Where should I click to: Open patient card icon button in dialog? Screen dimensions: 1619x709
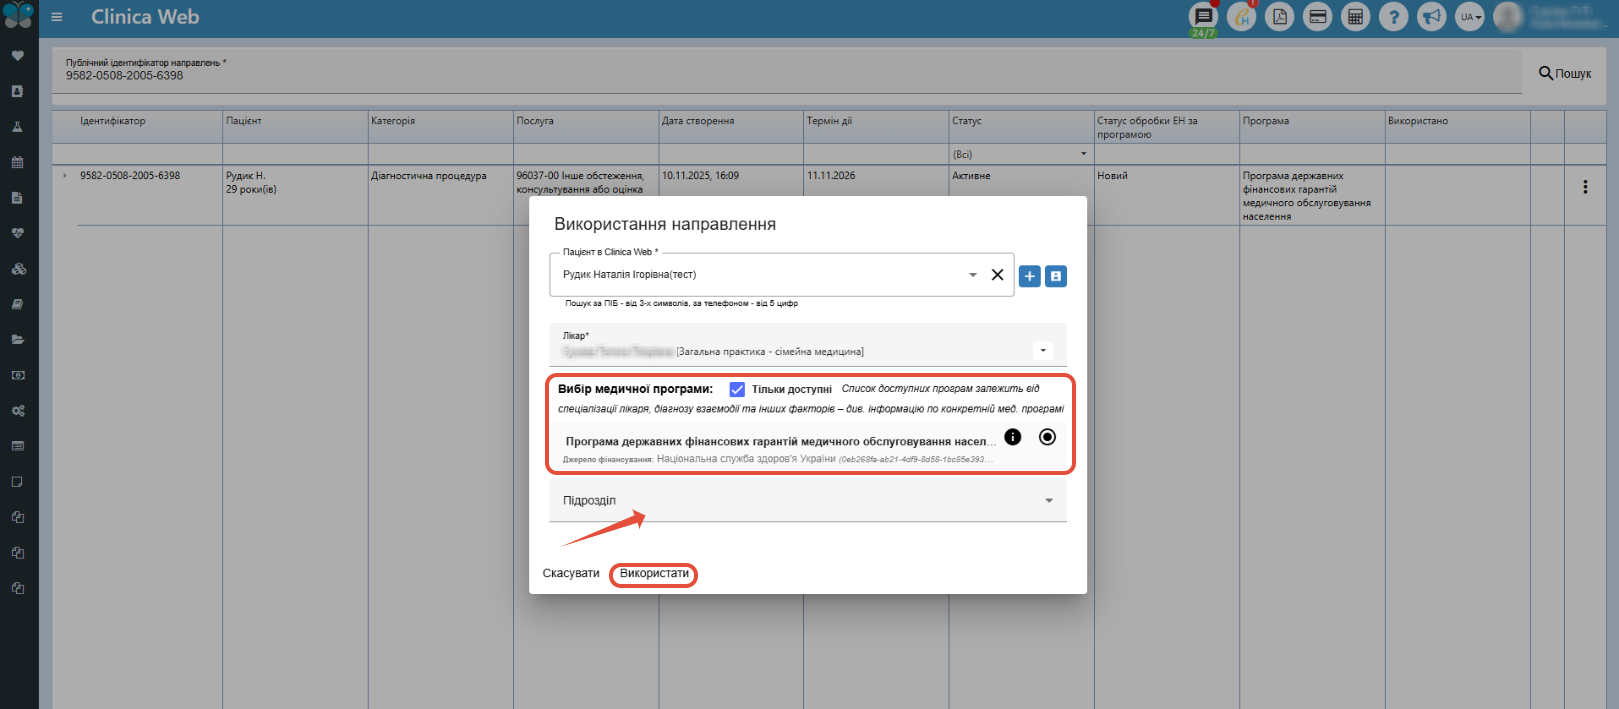point(1056,276)
